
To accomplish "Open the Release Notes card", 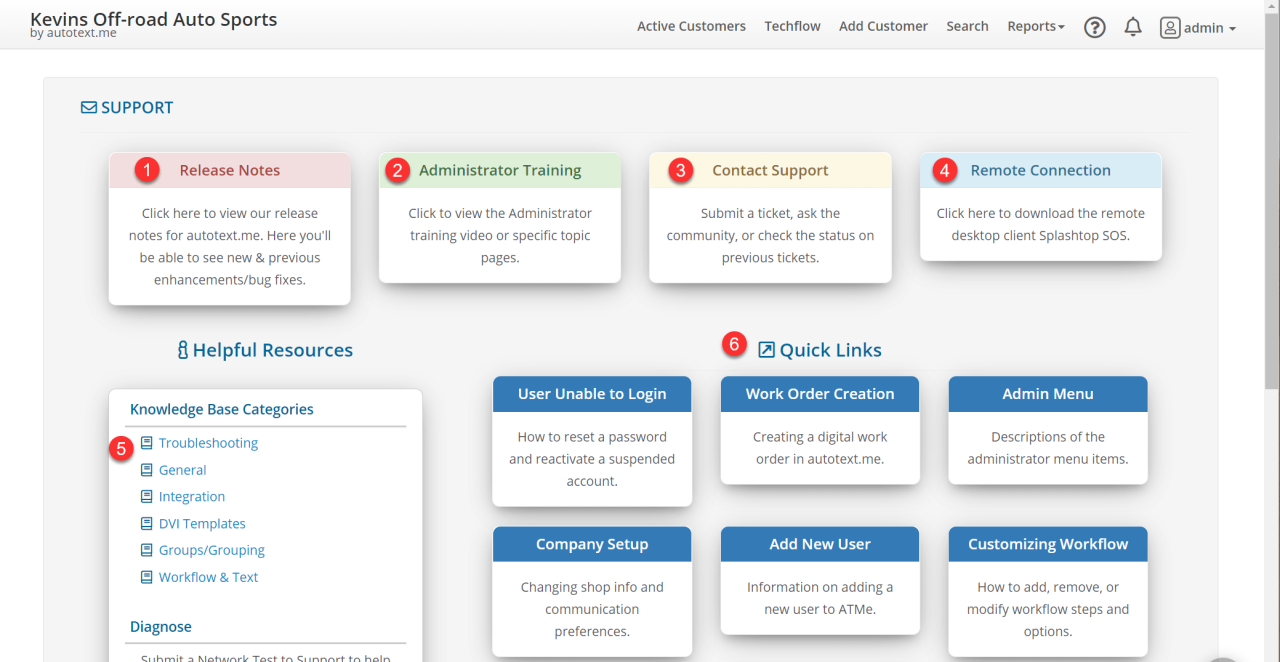I will coord(230,228).
